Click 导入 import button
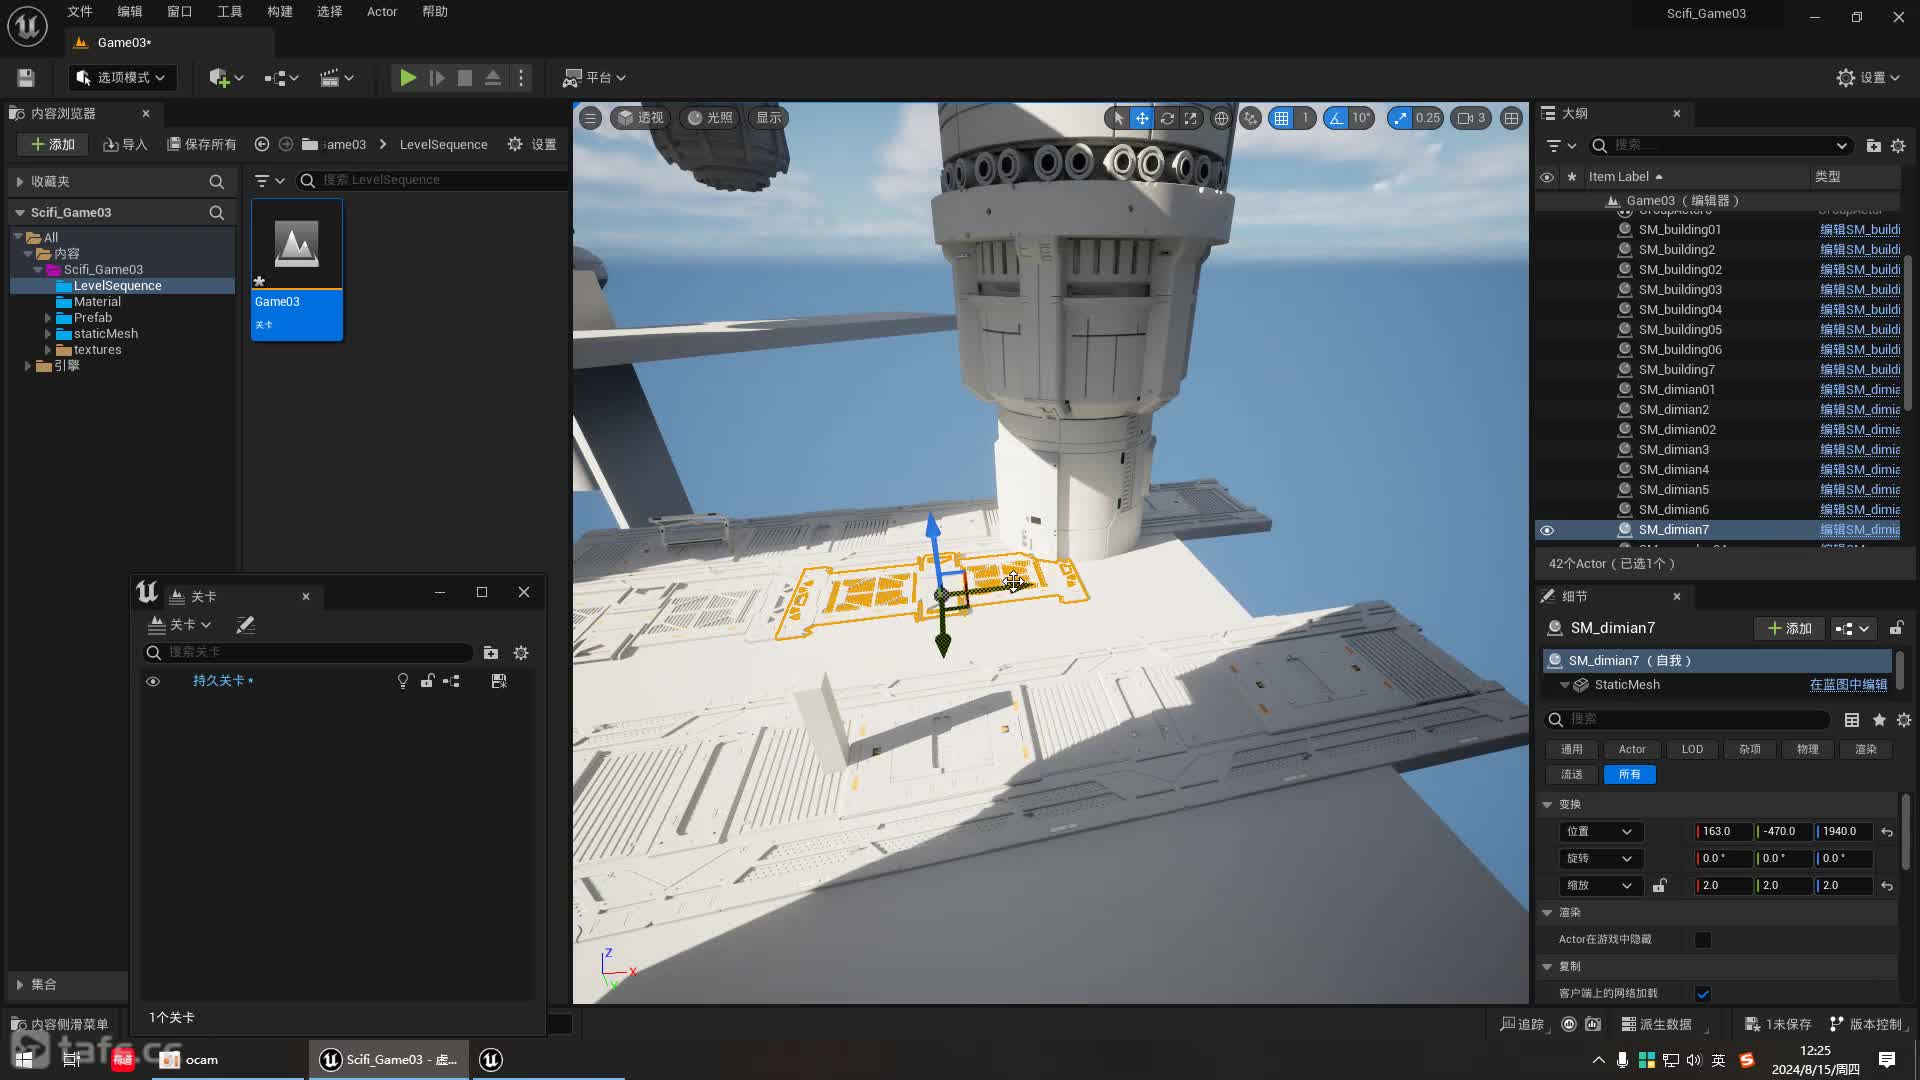 [x=125, y=145]
